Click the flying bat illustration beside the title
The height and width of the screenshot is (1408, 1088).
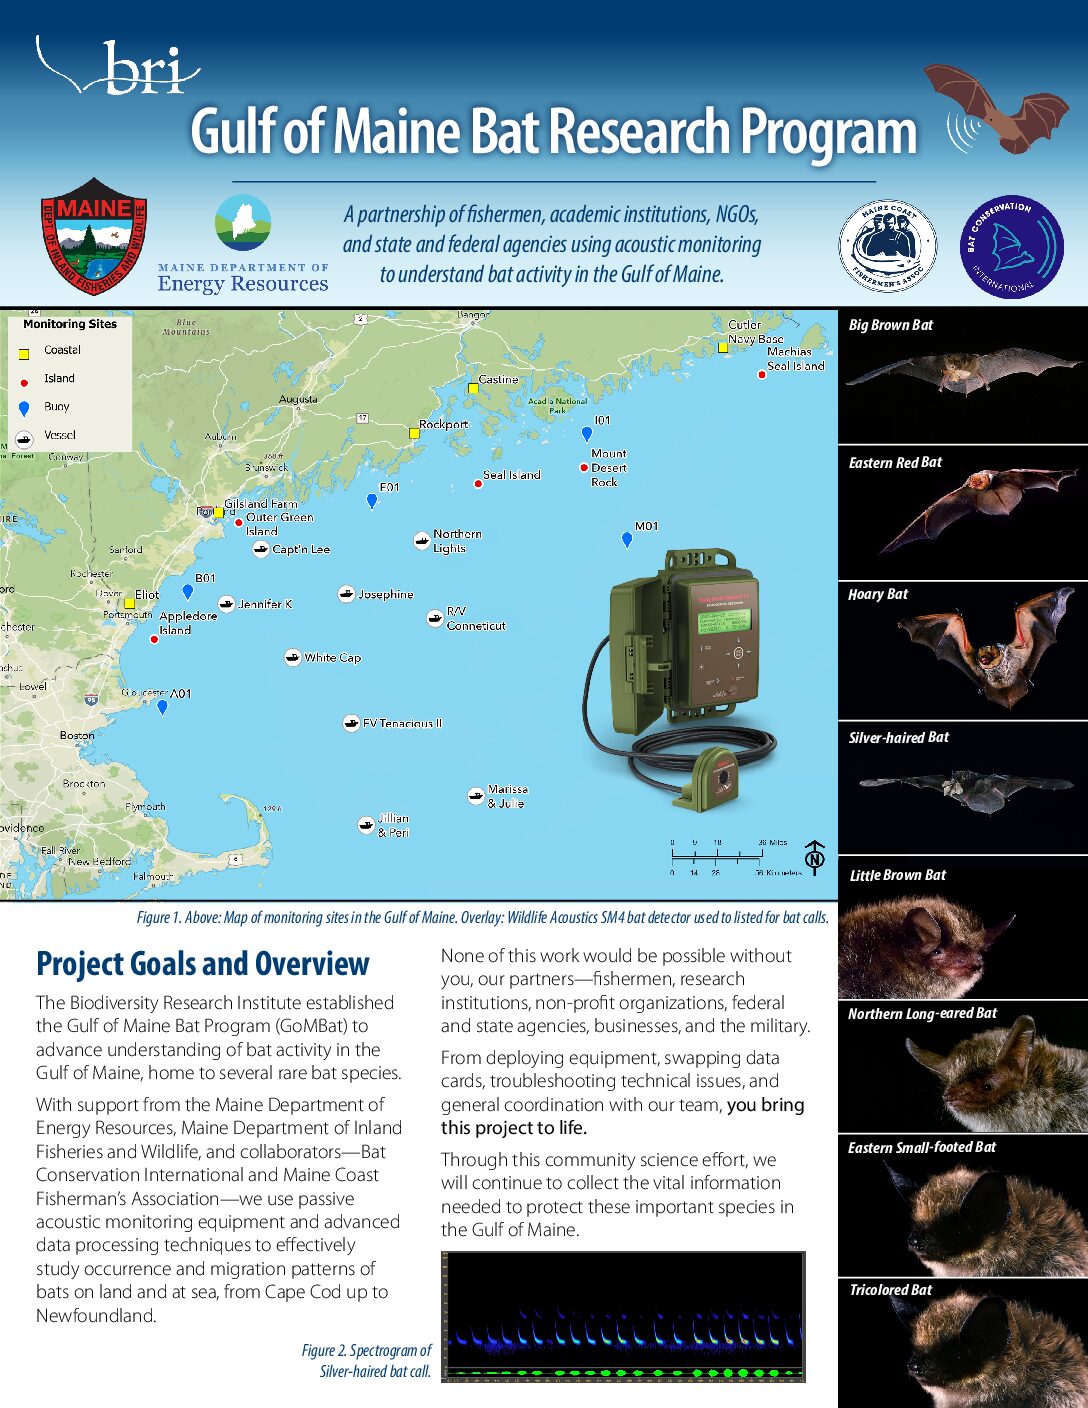click(x=995, y=109)
